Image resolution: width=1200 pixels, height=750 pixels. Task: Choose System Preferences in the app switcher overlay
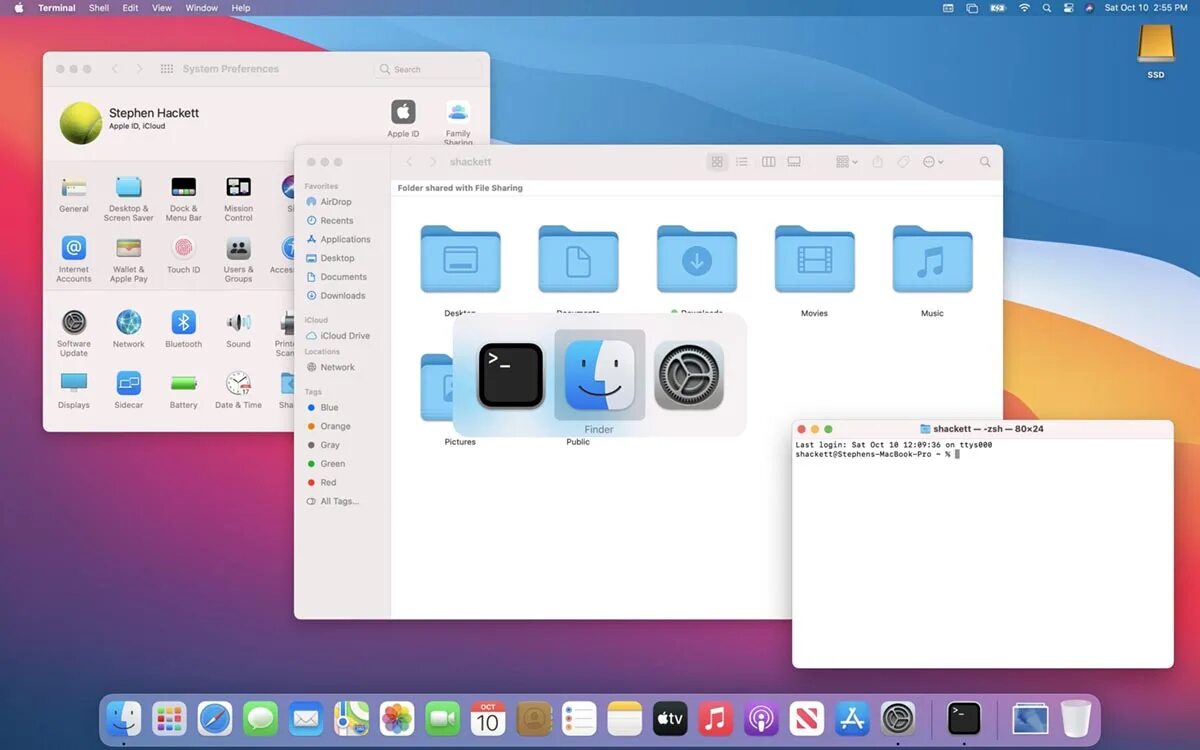click(x=689, y=376)
